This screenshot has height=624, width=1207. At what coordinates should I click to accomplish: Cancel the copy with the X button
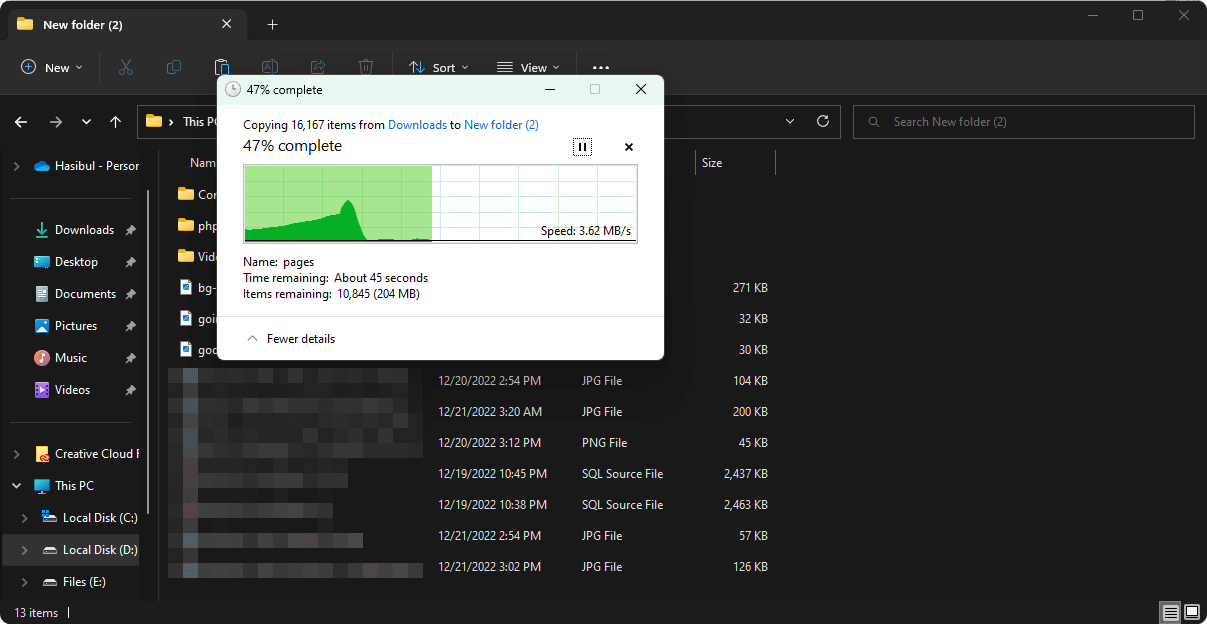[629, 147]
